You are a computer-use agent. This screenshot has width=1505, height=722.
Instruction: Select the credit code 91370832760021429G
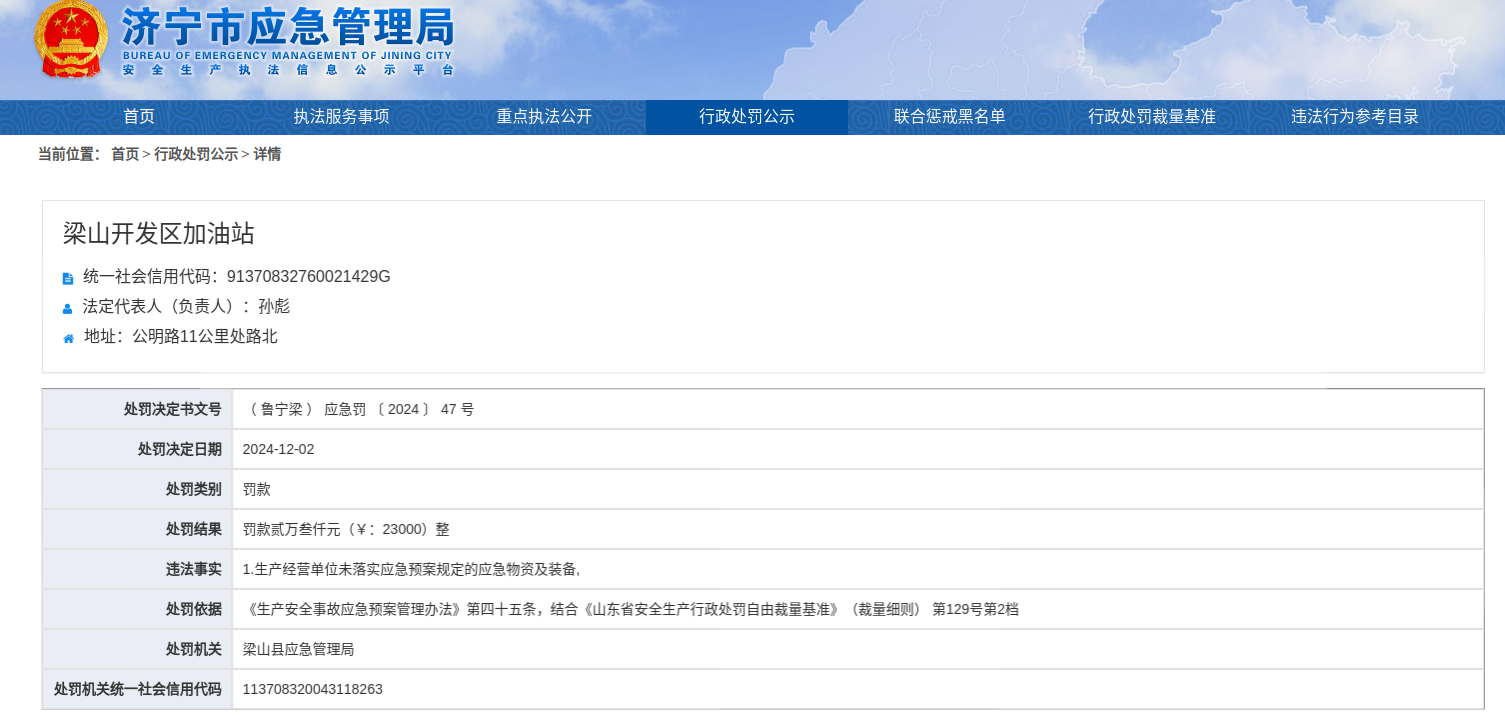309,277
